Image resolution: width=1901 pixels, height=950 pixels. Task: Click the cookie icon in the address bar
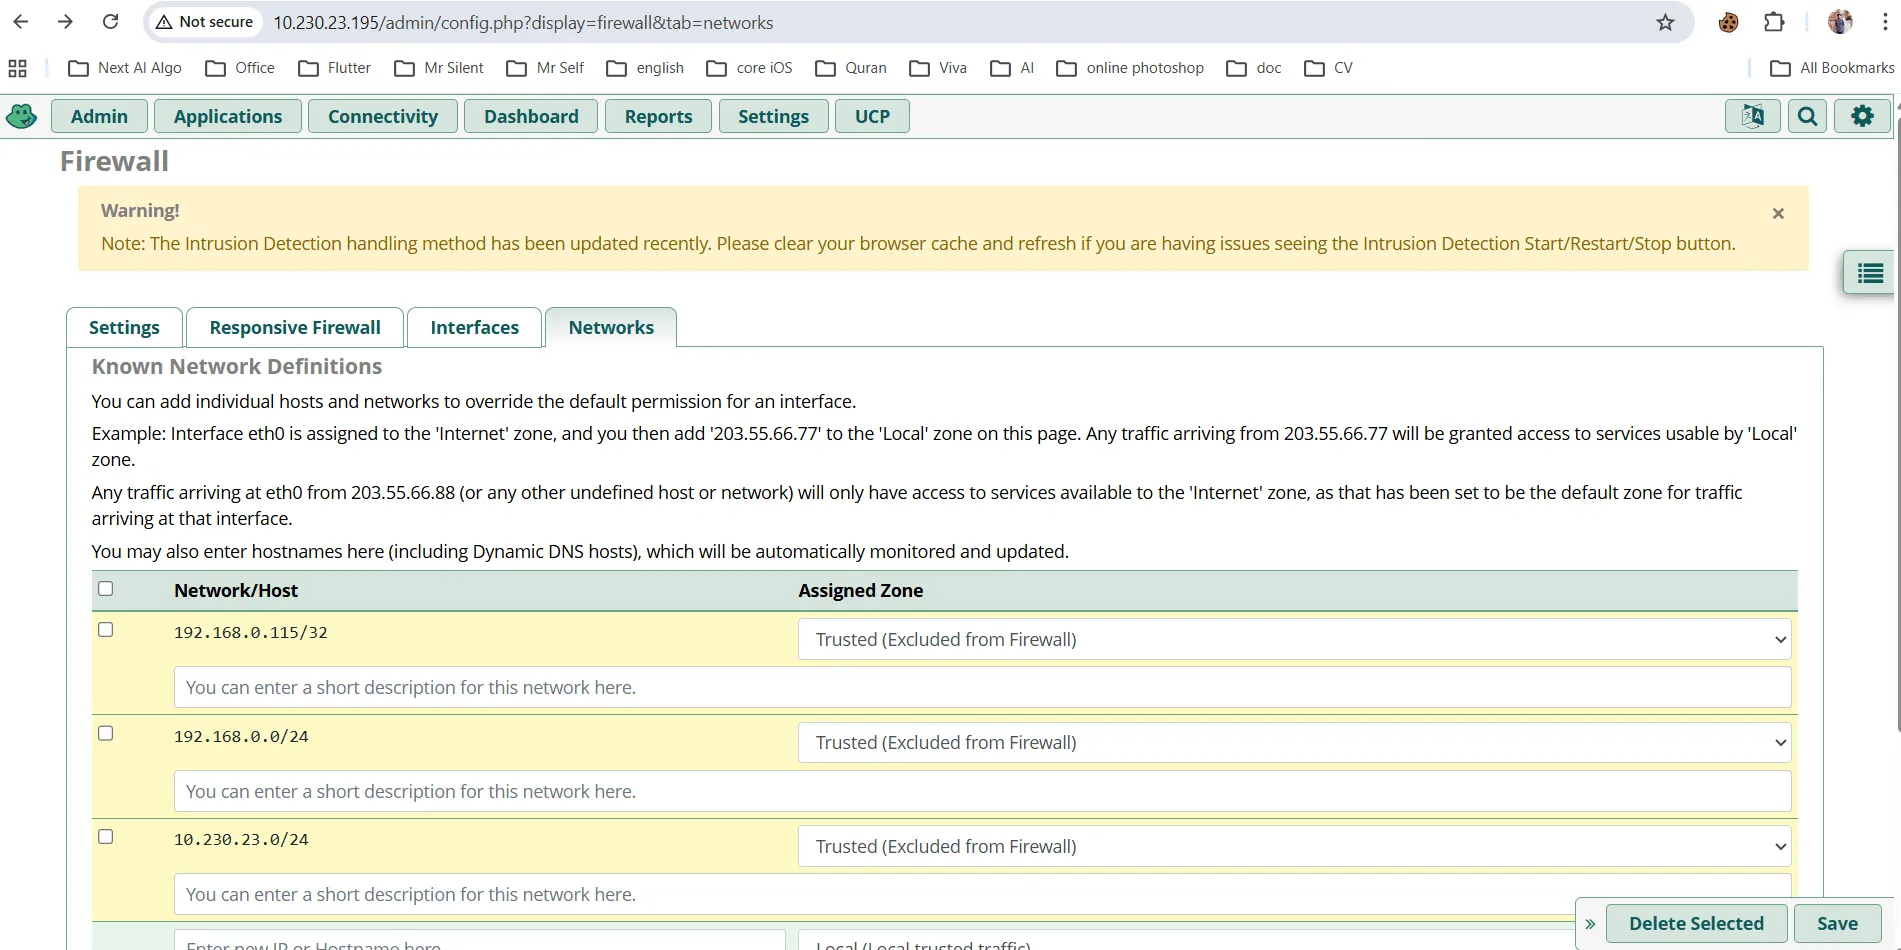click(1728, 21)
